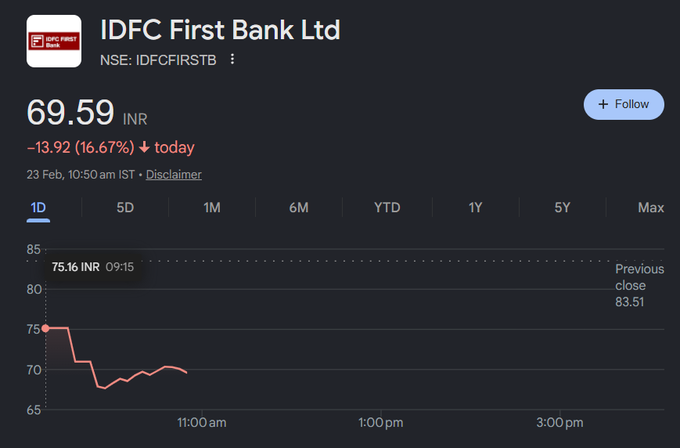Open the Disclaimer link
680x448 pixels.
click(174, 174)
